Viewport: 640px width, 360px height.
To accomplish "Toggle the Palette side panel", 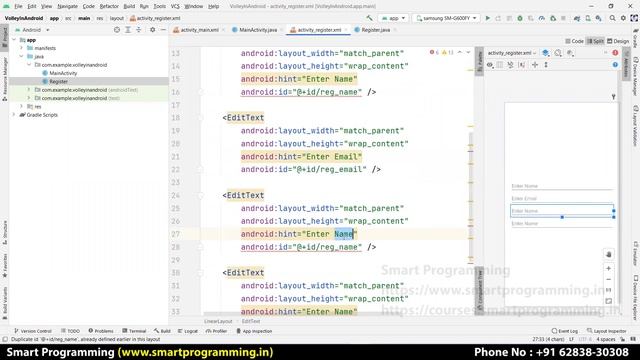I will 480,62.
